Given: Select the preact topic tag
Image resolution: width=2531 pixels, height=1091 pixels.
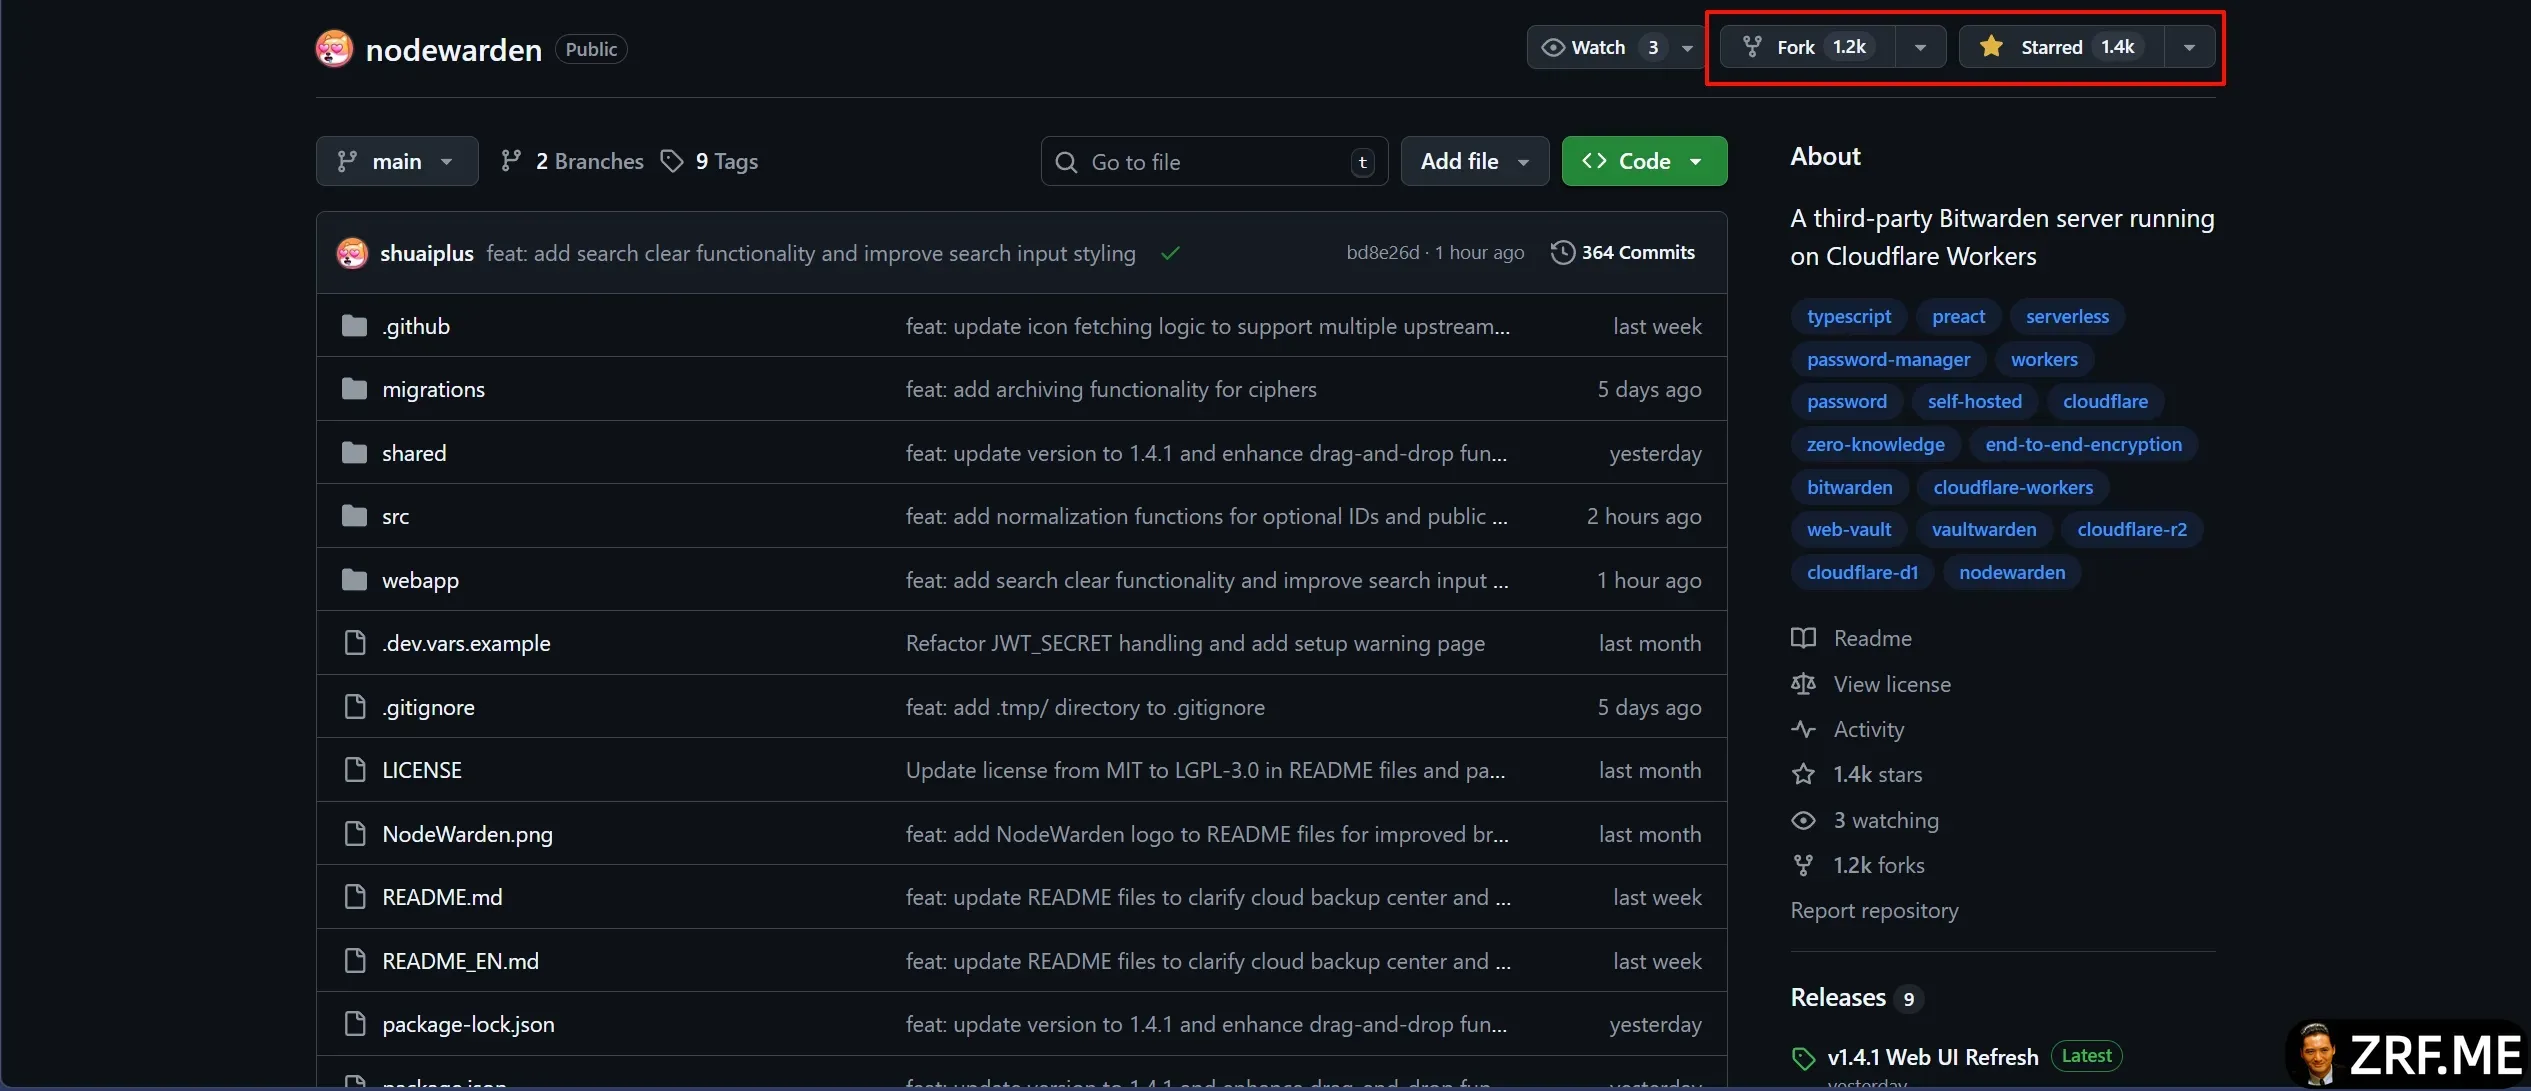Looking at the screenshot, I should [1958, 316].
